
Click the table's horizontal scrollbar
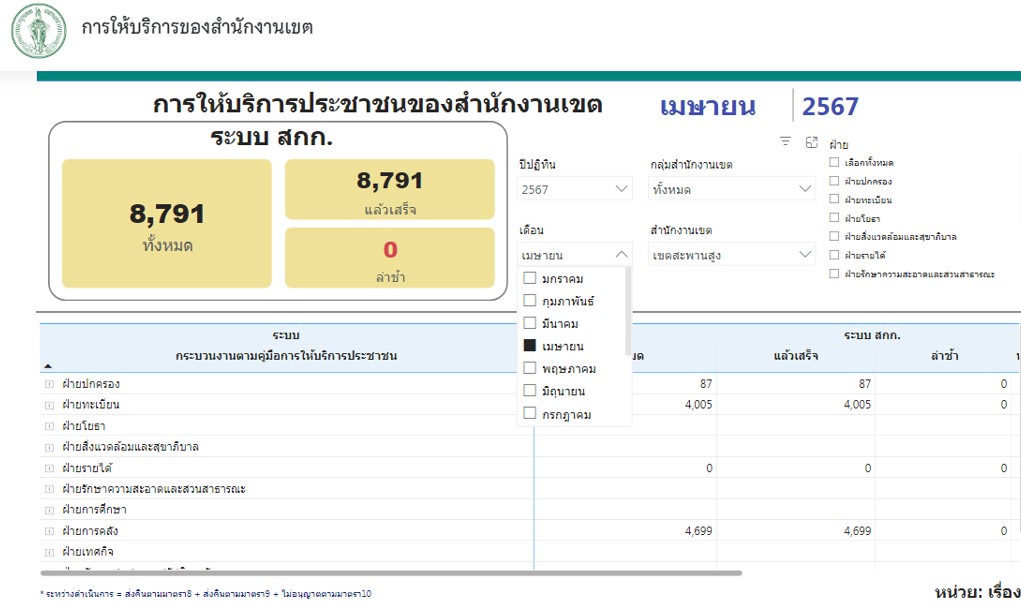click(390, 573)
